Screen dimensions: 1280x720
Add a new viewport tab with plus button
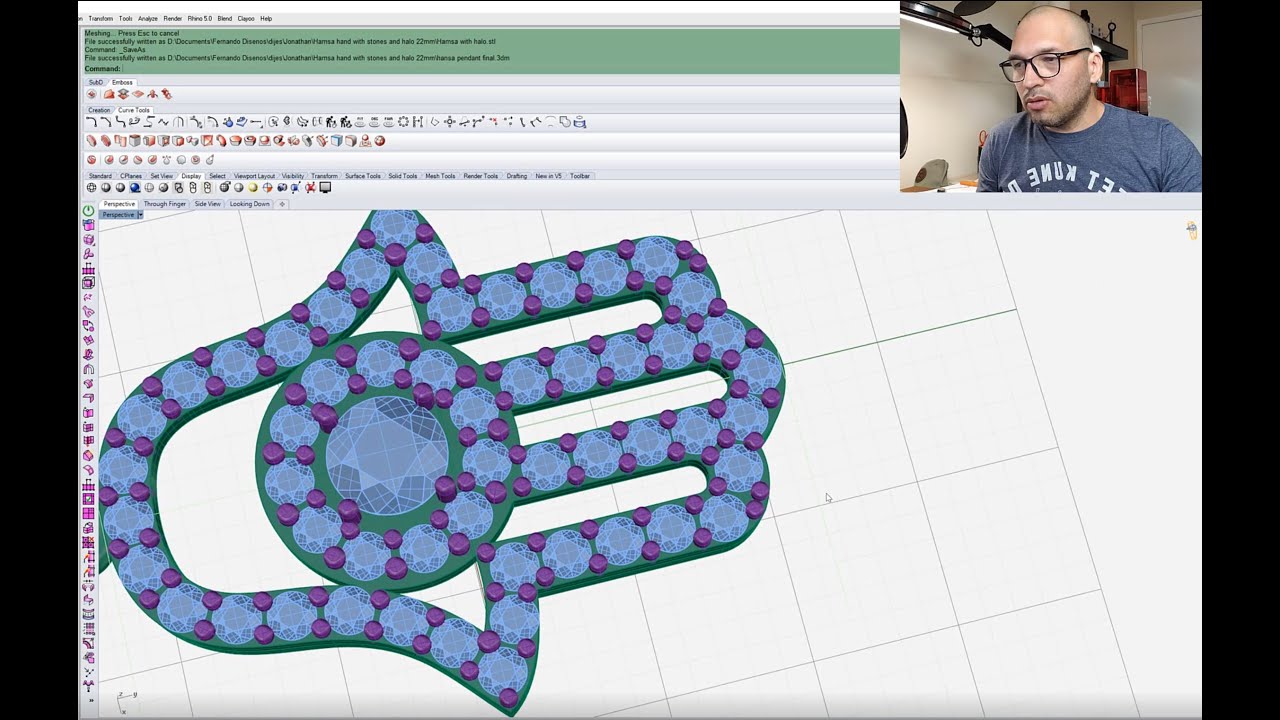point(282,204)
